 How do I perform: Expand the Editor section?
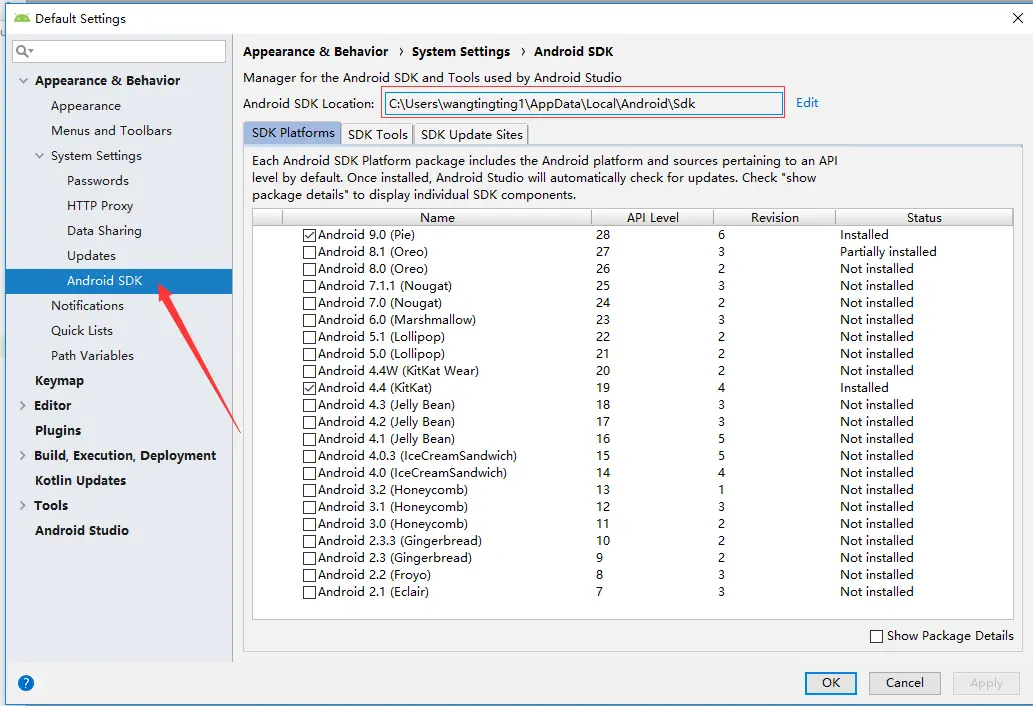pos(22,405)
